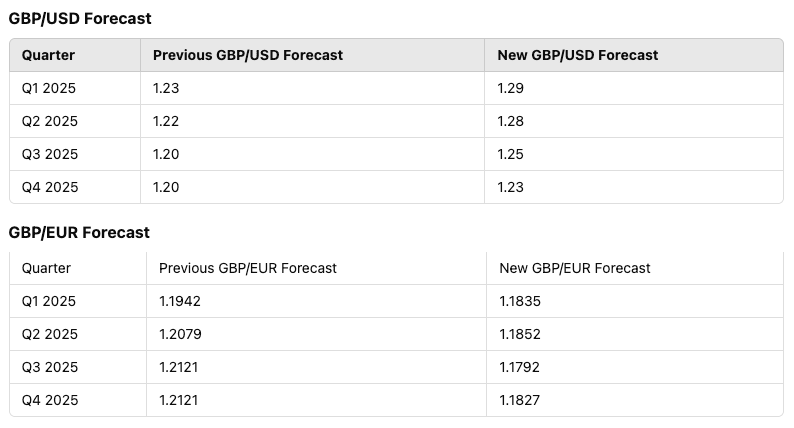Select the Previous GBP/EUR Forecast column header

point(248,268)
